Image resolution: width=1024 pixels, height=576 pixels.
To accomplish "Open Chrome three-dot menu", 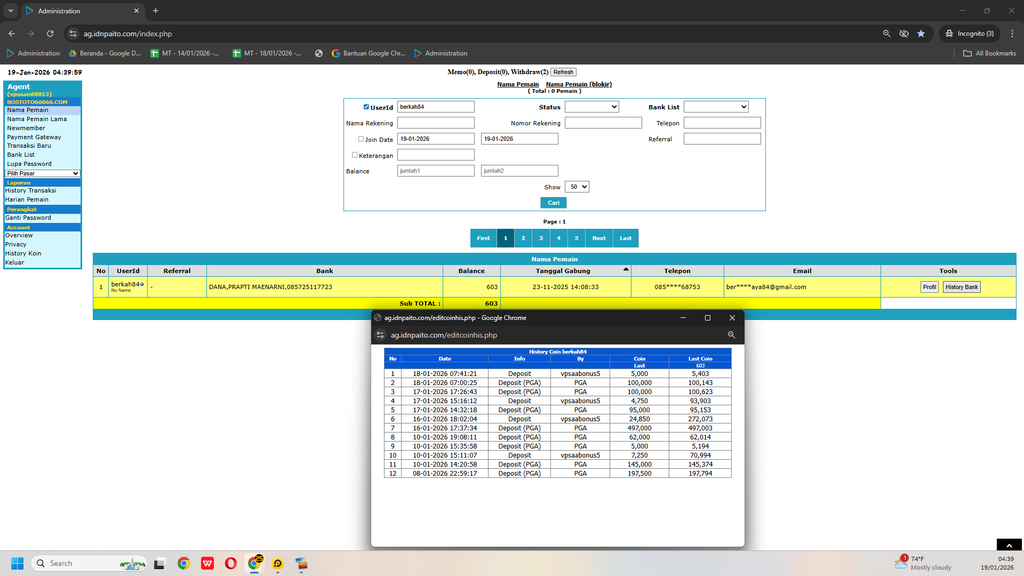I will click(1012, 33).
